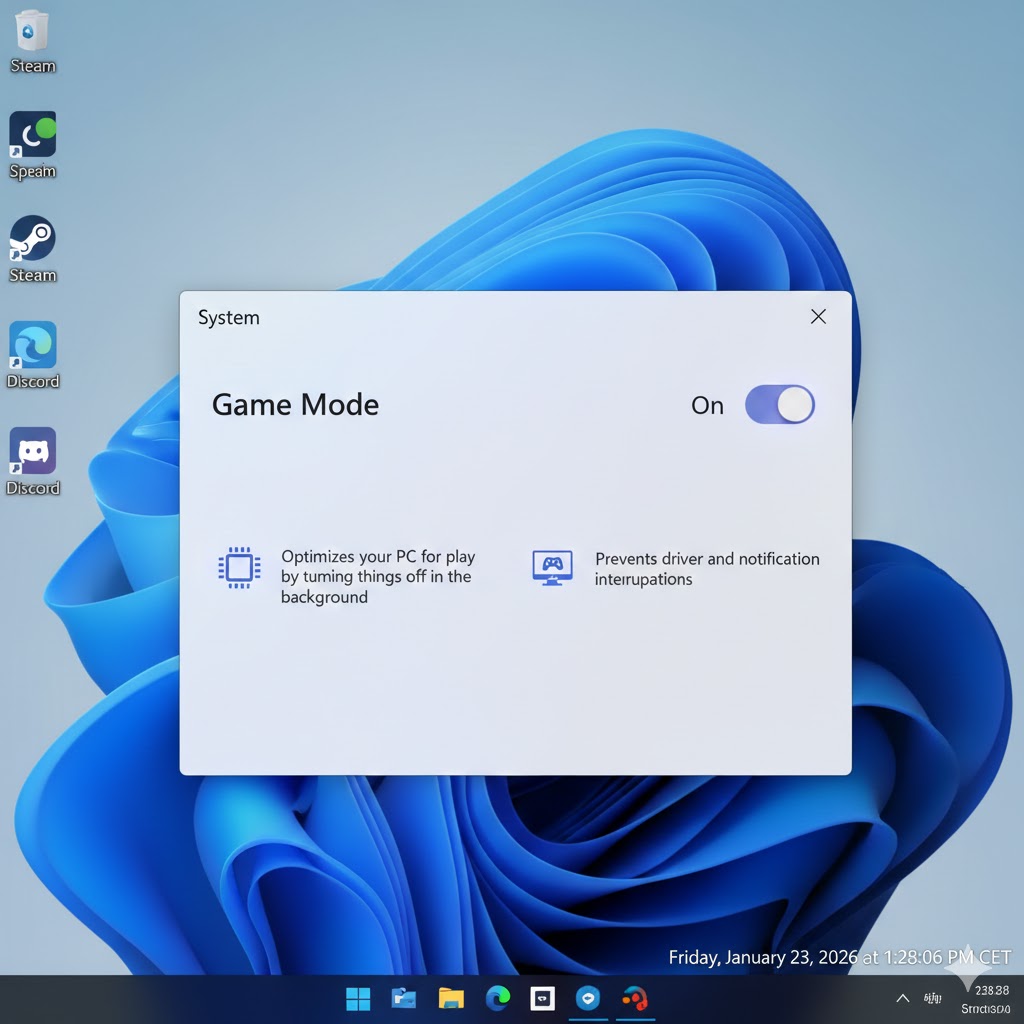The width and height of the screenshot is (1024, 1024).
Task: Close the System dialog
Action: pyautogui.click(x=818, y=316)
